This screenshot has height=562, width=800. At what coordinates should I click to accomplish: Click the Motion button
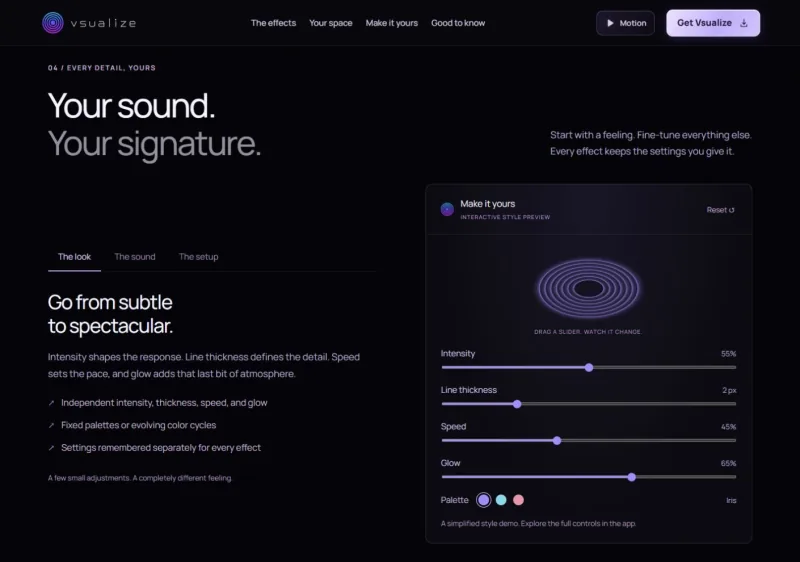coord(626,23)
